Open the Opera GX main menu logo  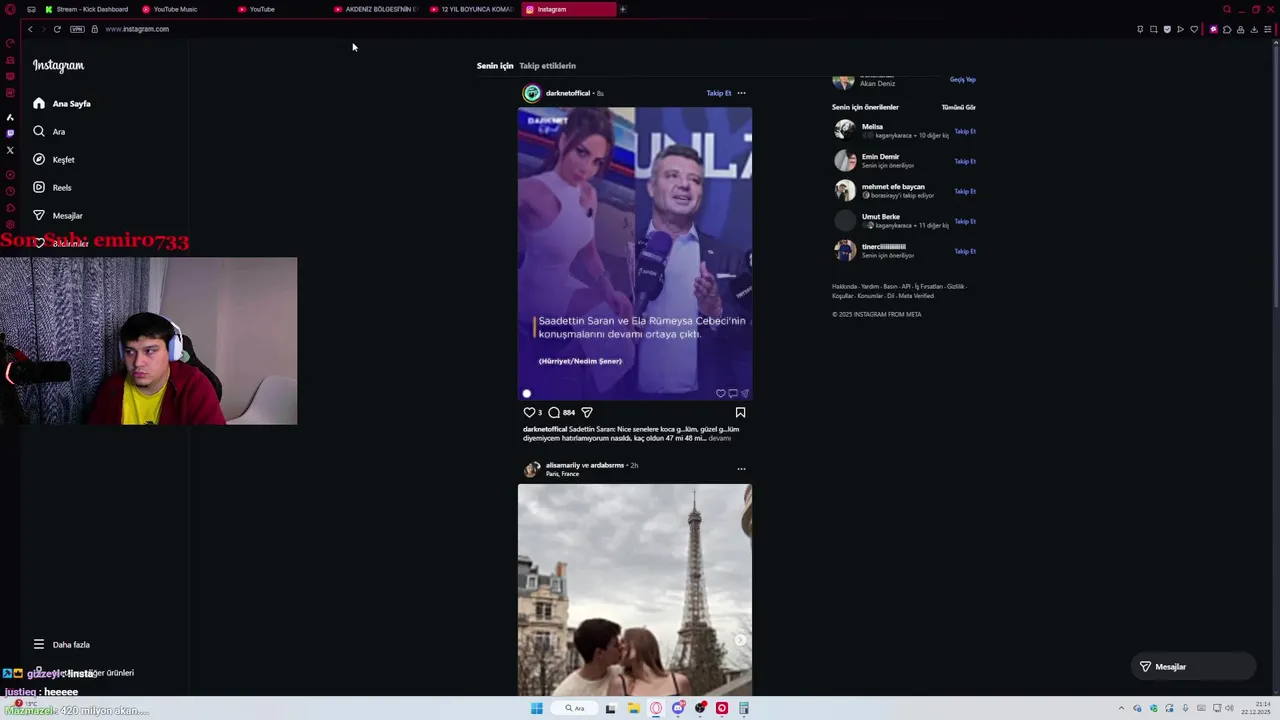coord(10,9)
